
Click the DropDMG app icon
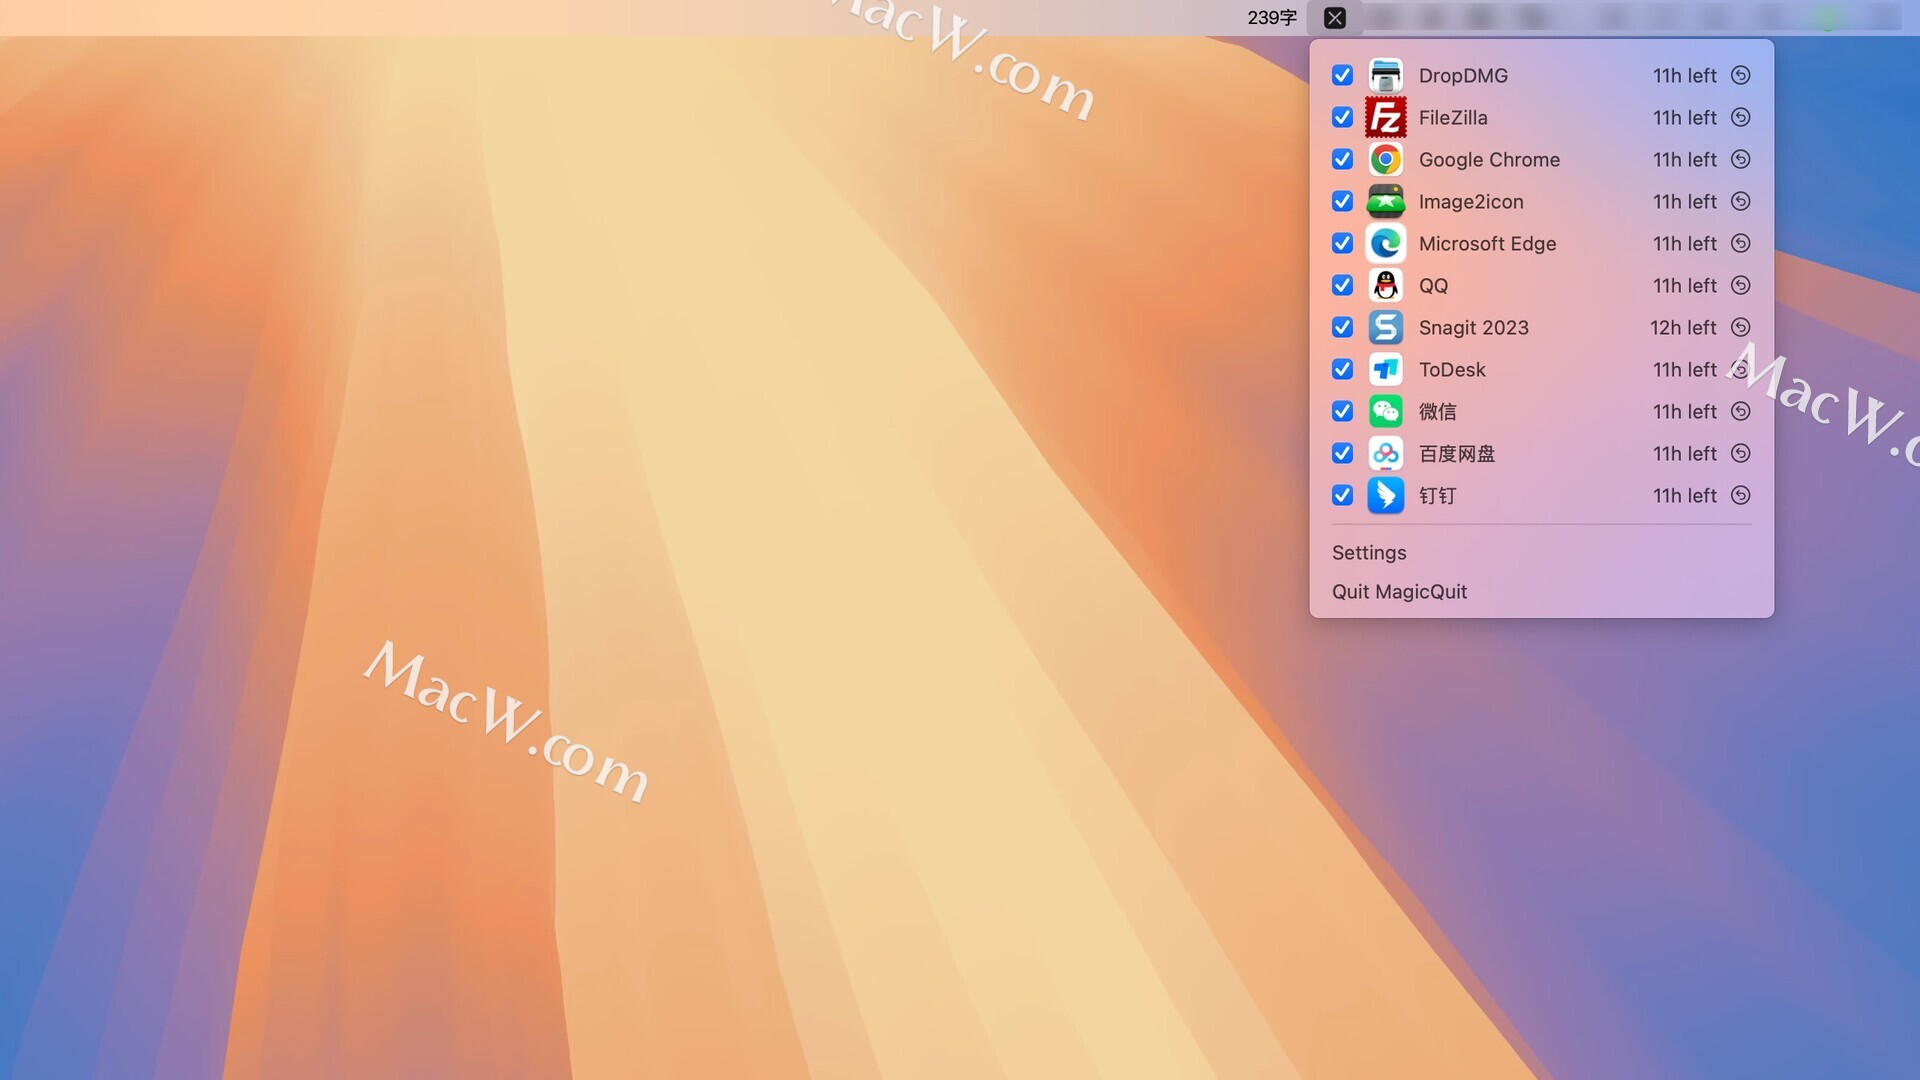tap(1385, 75)
